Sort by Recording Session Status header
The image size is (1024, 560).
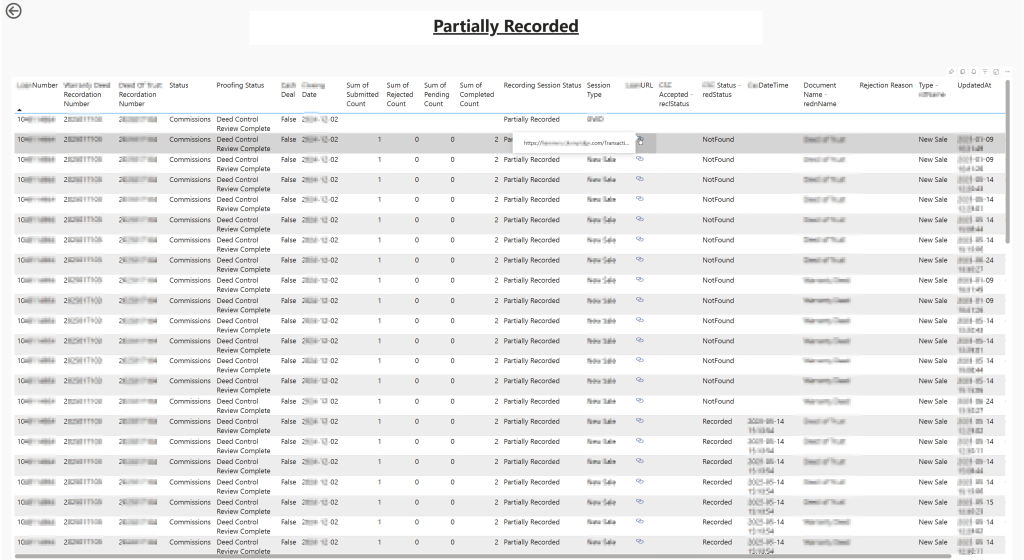[542, 86]
